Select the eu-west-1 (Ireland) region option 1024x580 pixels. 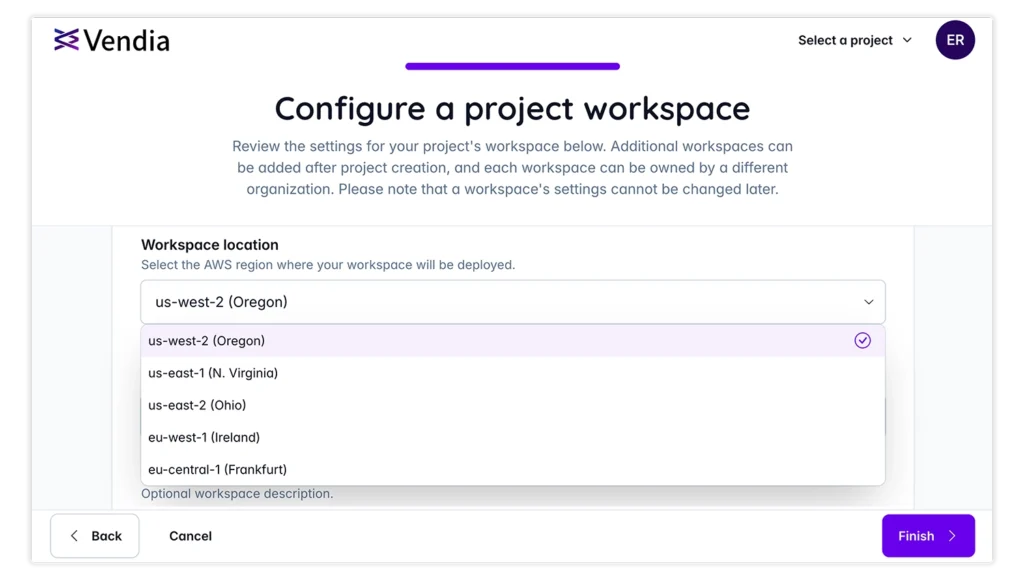[204, 437]
